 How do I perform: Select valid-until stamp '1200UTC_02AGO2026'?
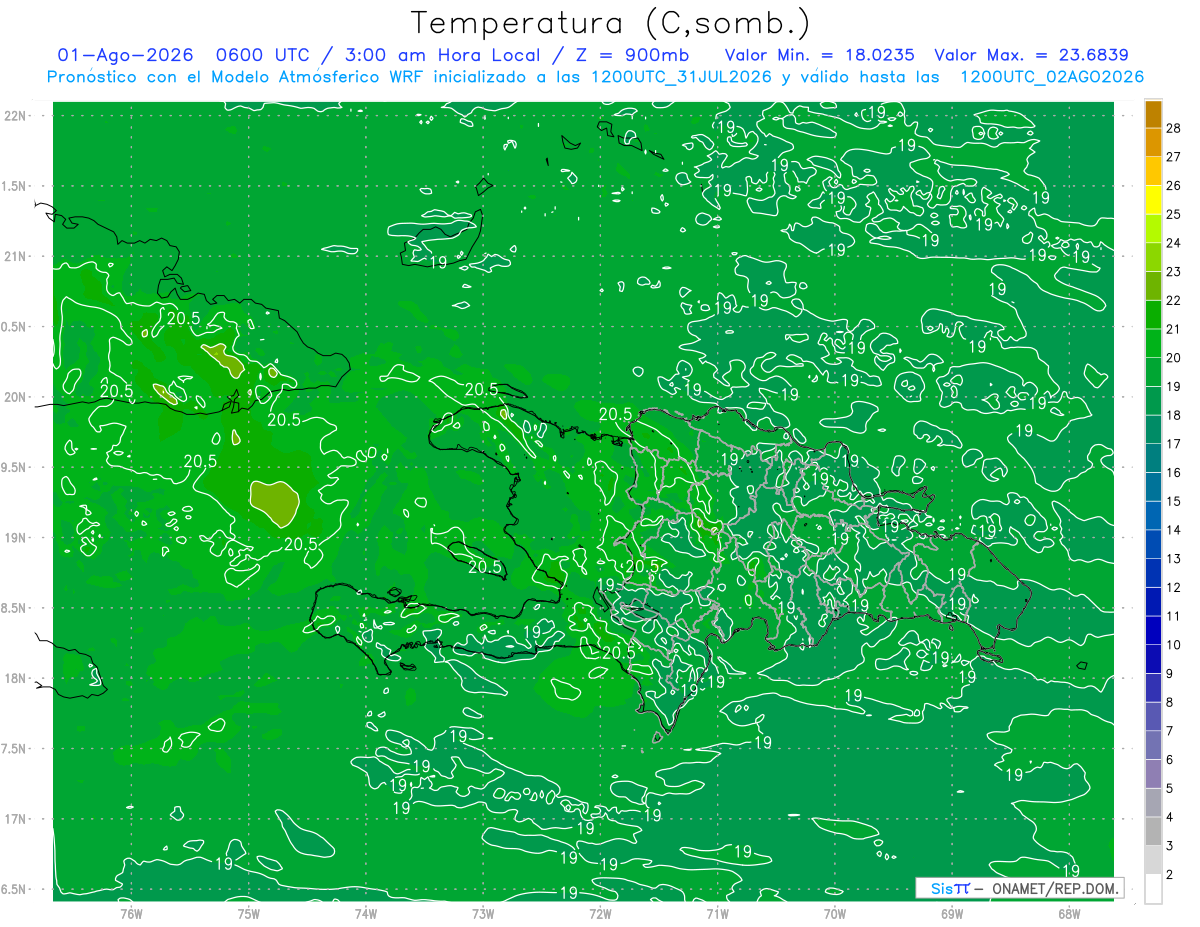(1052, 77)
